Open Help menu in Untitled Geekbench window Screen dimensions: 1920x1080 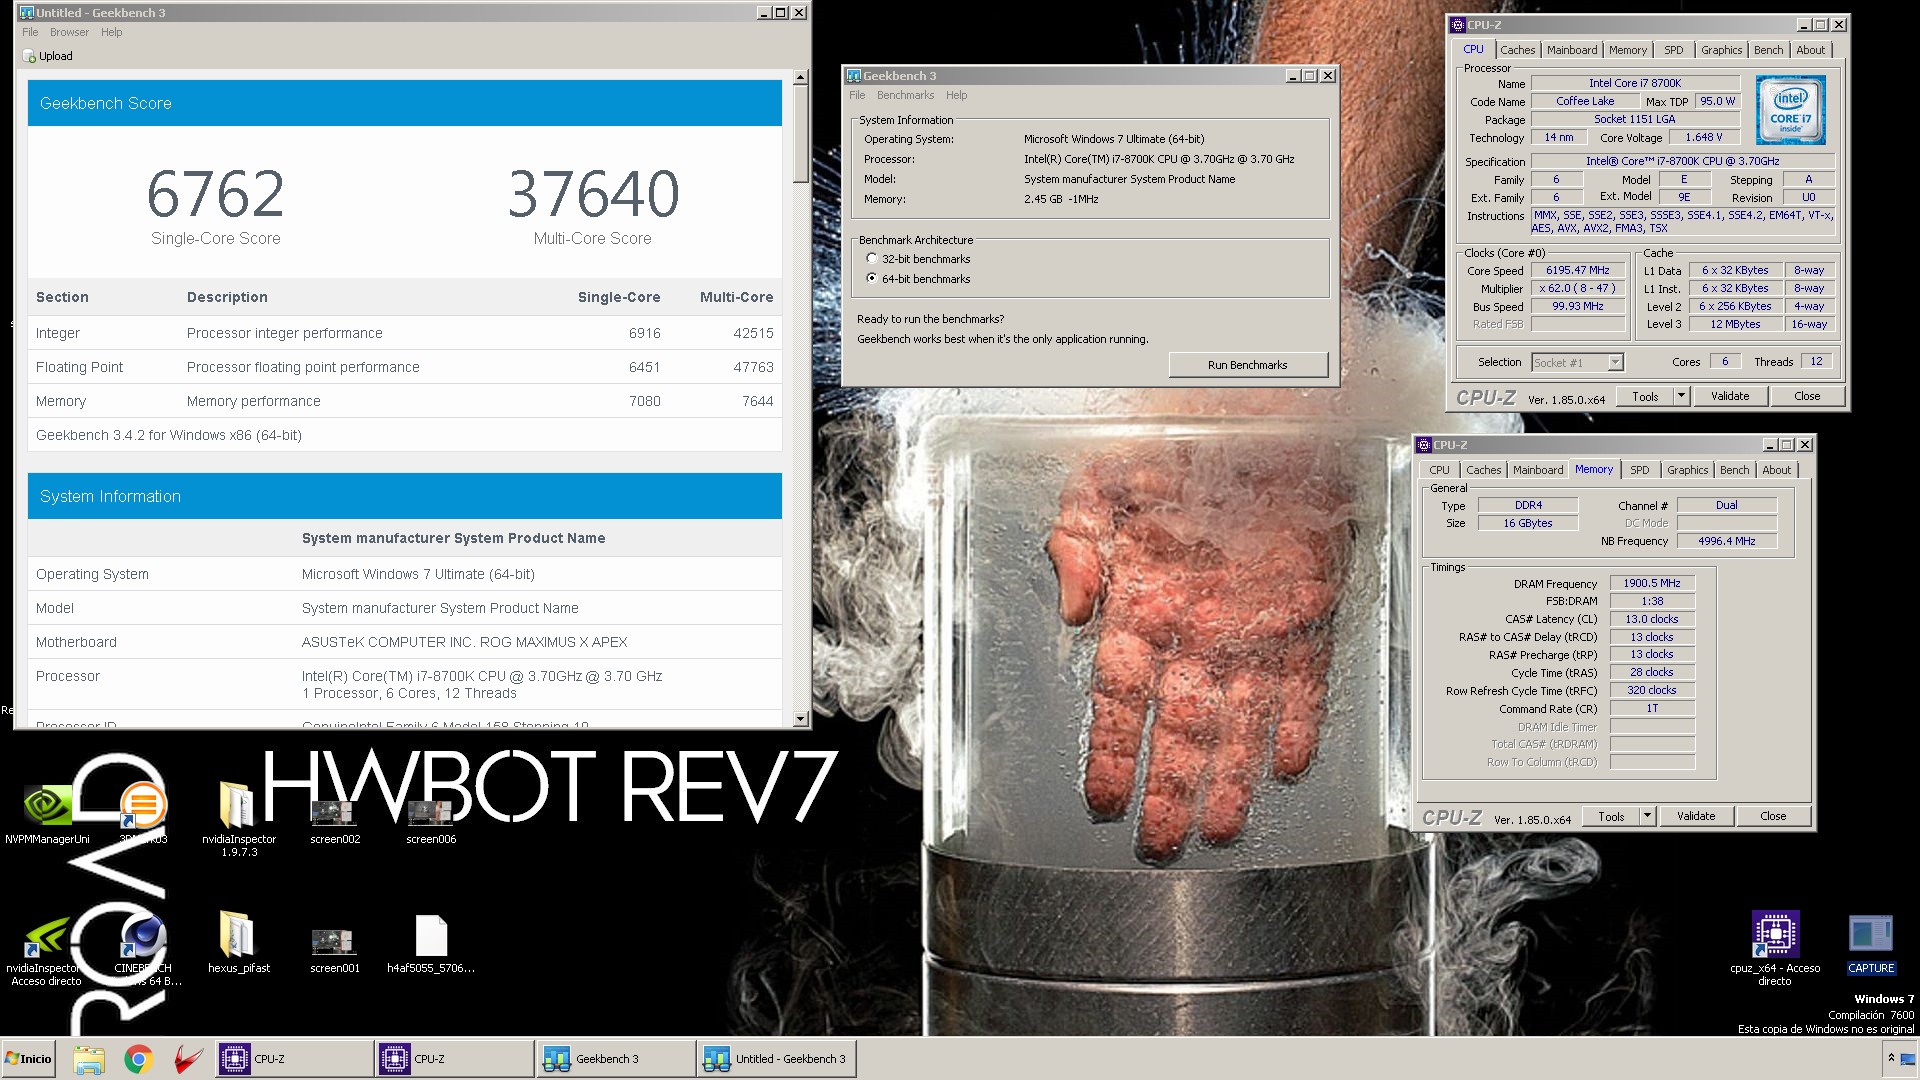click(111, 32)
